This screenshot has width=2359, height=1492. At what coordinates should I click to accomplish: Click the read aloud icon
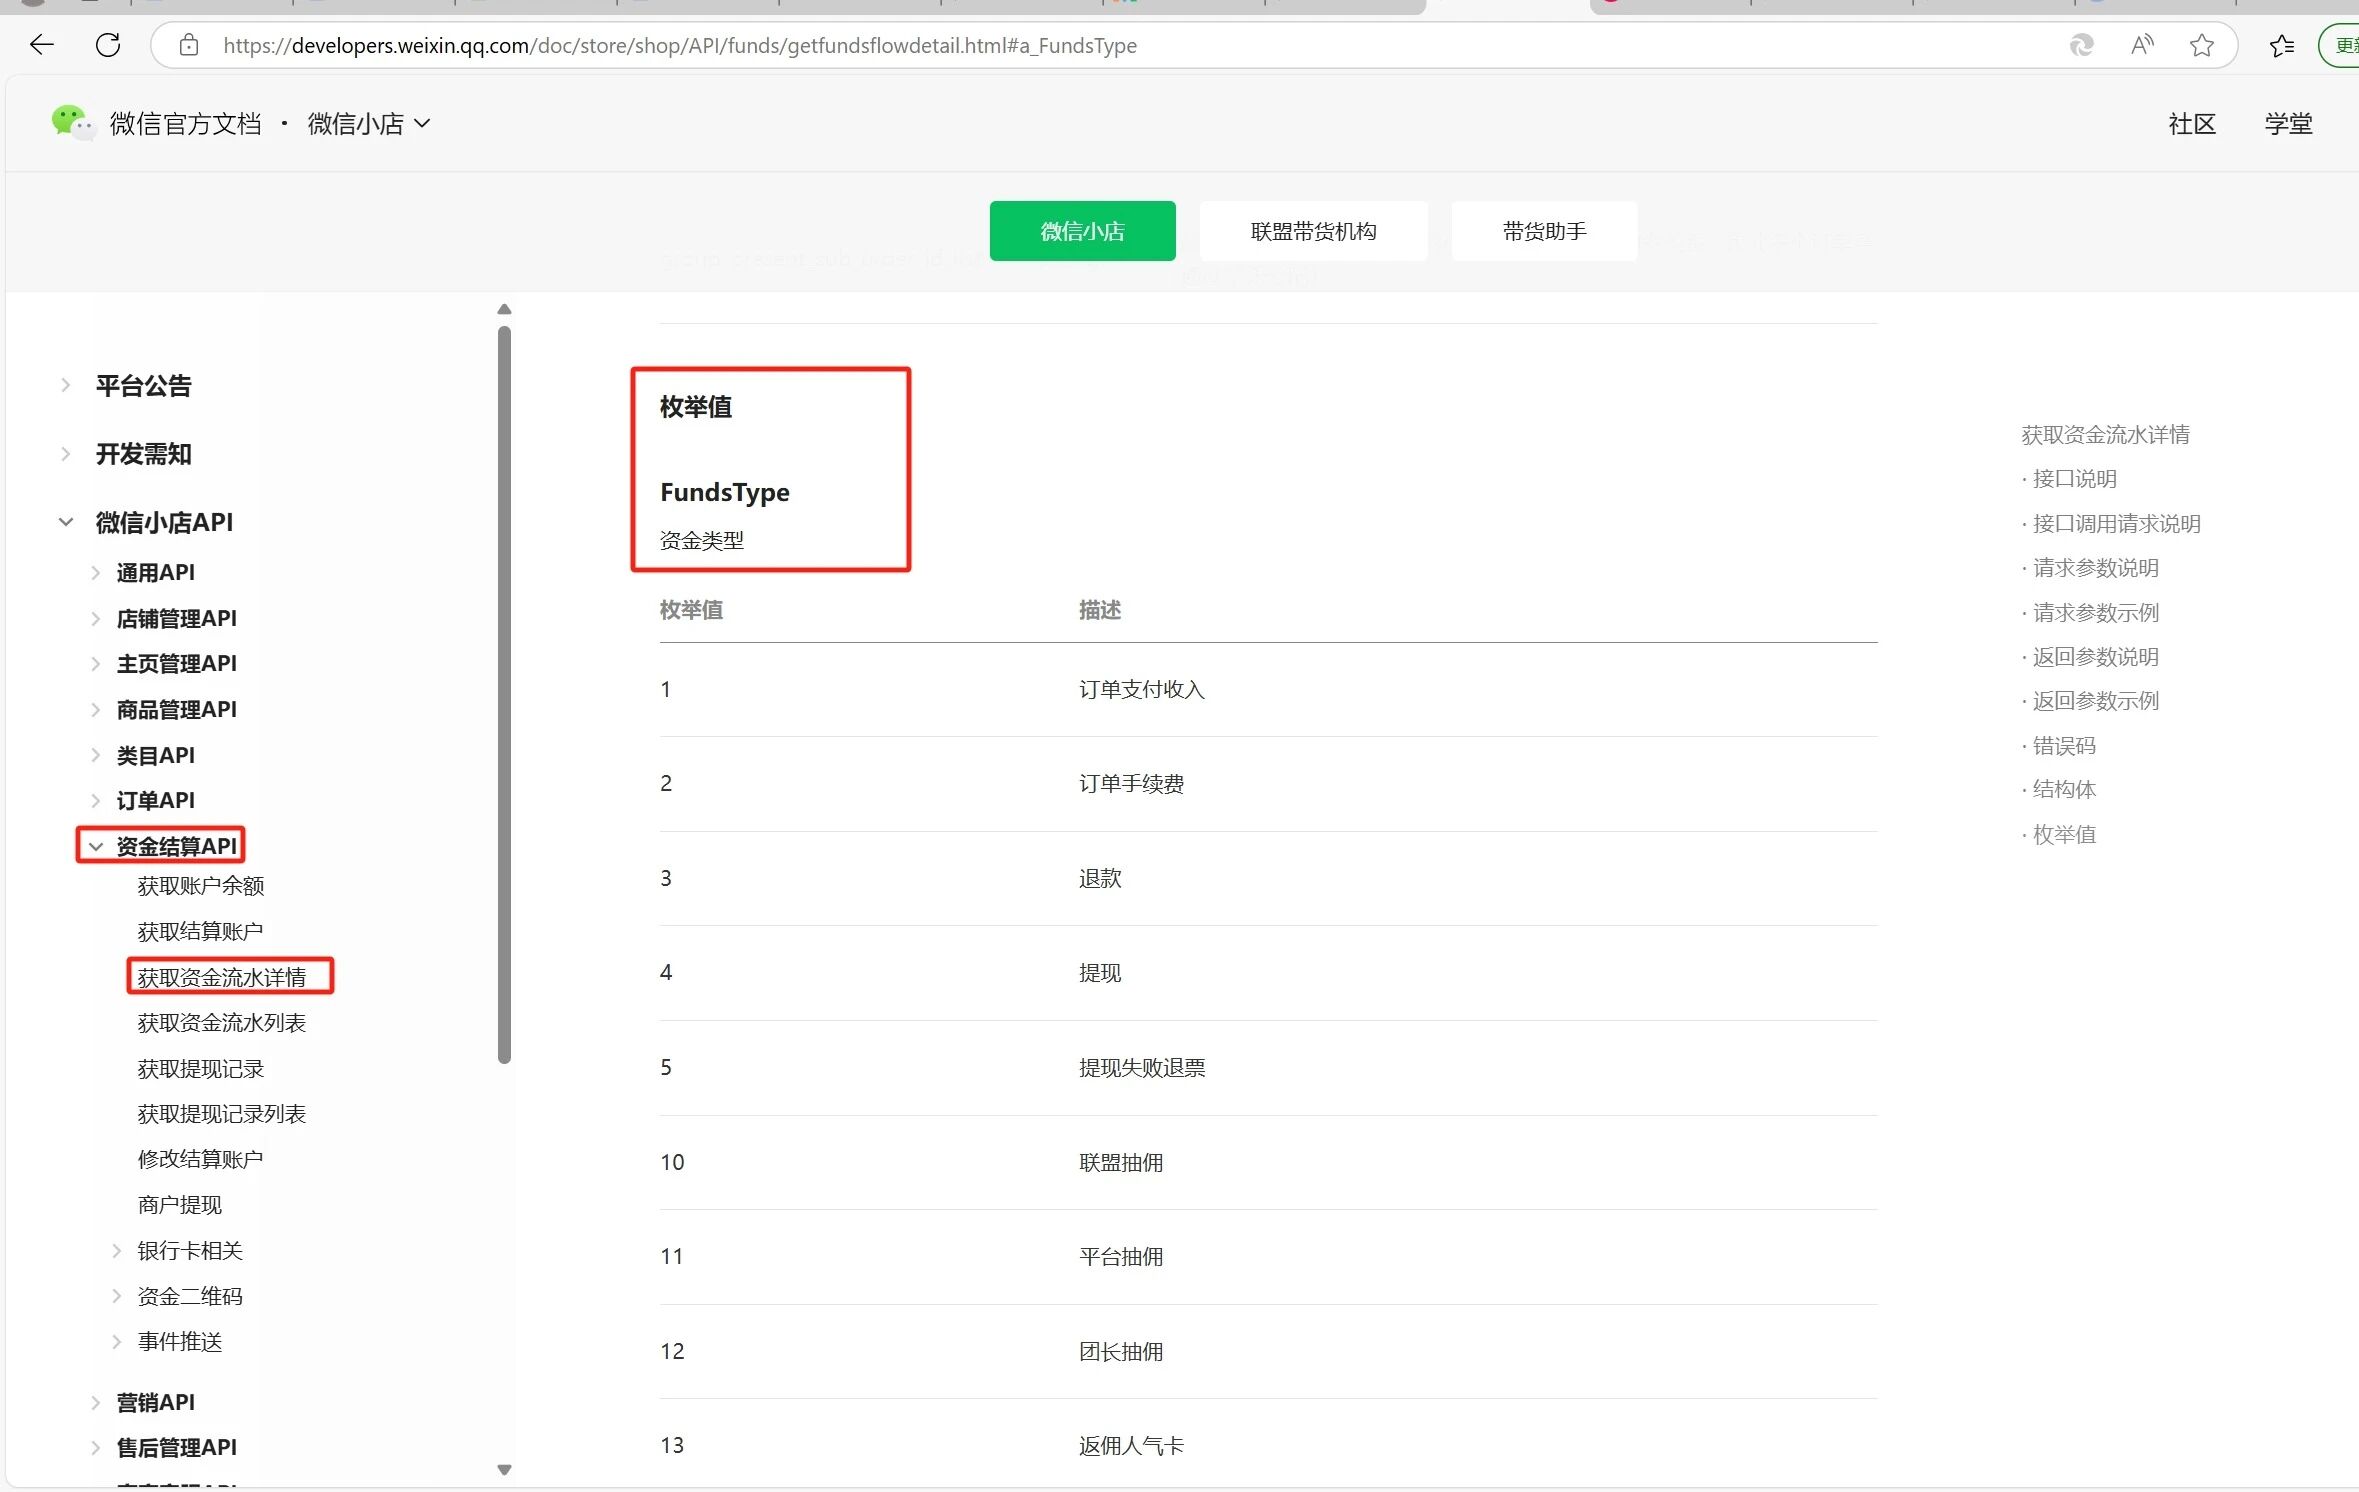[x=2141, y=45]
